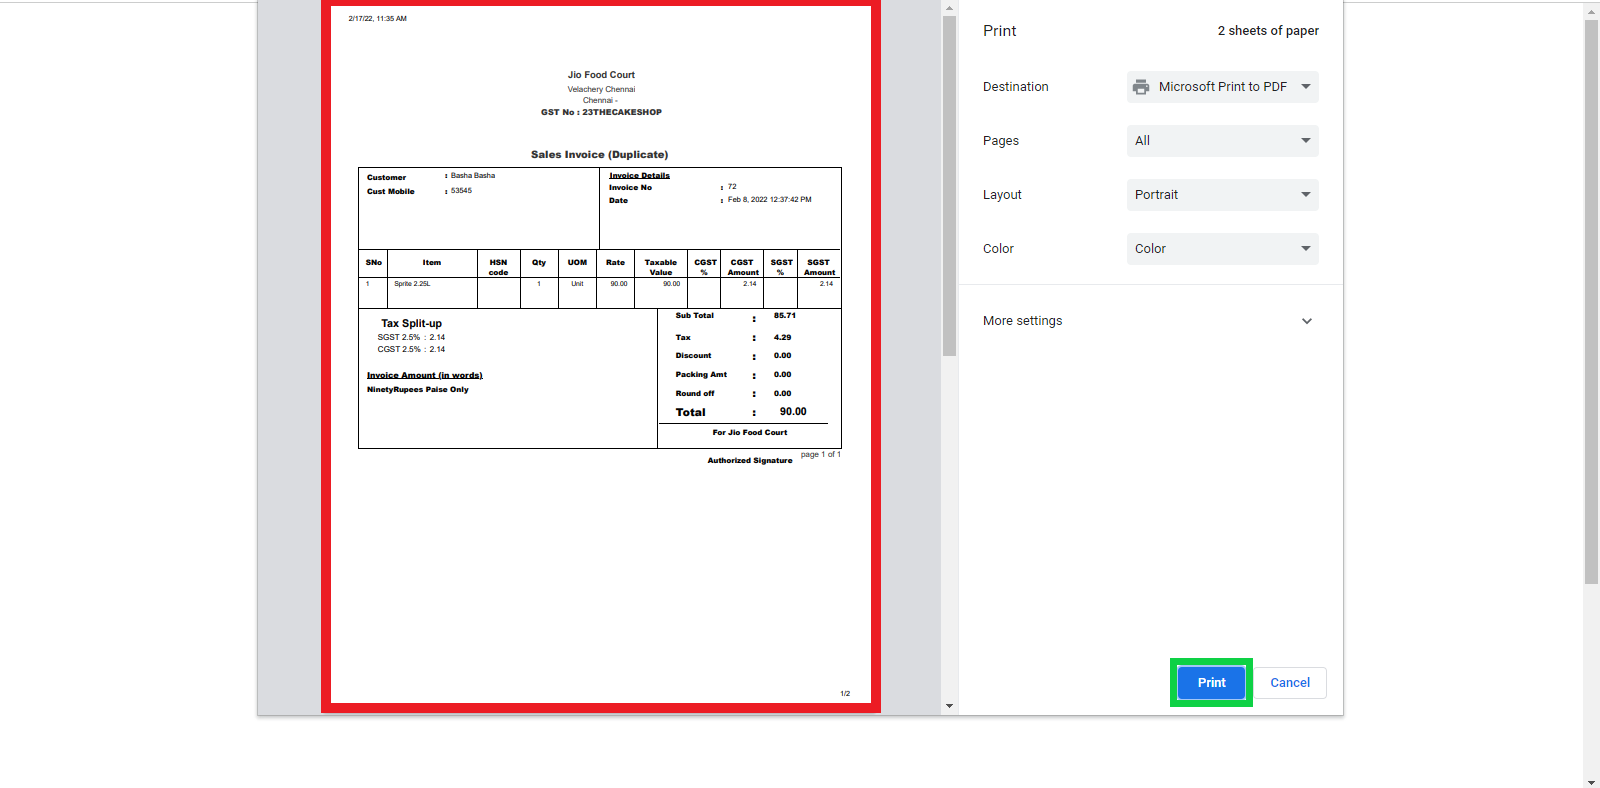Click the "1/2" page number in preview
Viewport: 1600px width, 788px height.
click(845, 694)
